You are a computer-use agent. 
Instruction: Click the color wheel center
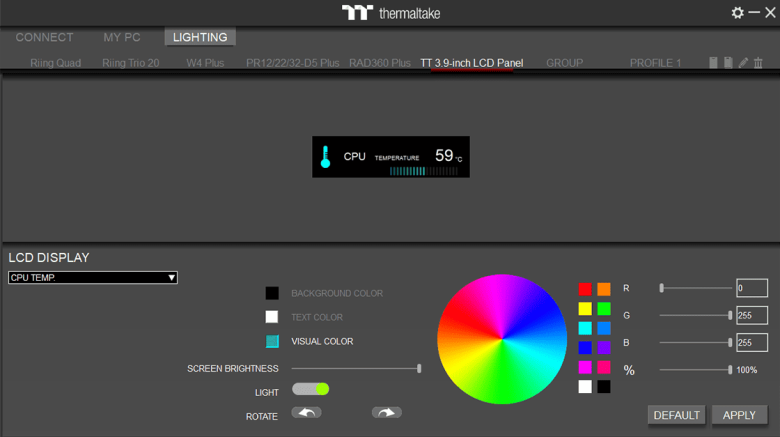[502, 339]
